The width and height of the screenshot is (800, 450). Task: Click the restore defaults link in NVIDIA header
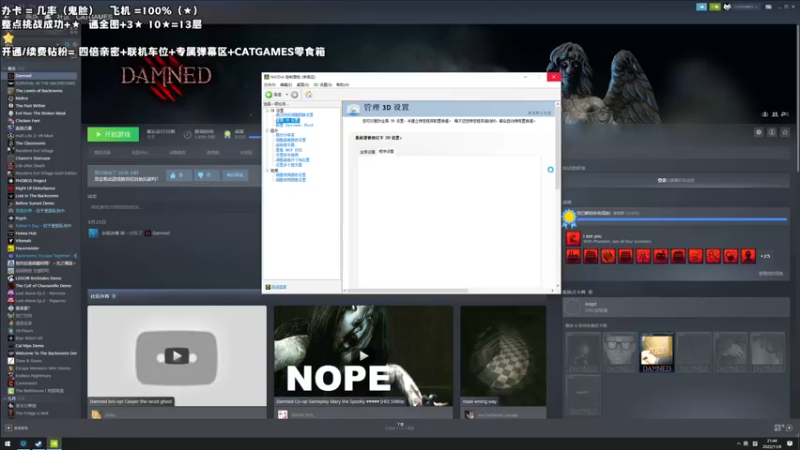coord(539,113)
